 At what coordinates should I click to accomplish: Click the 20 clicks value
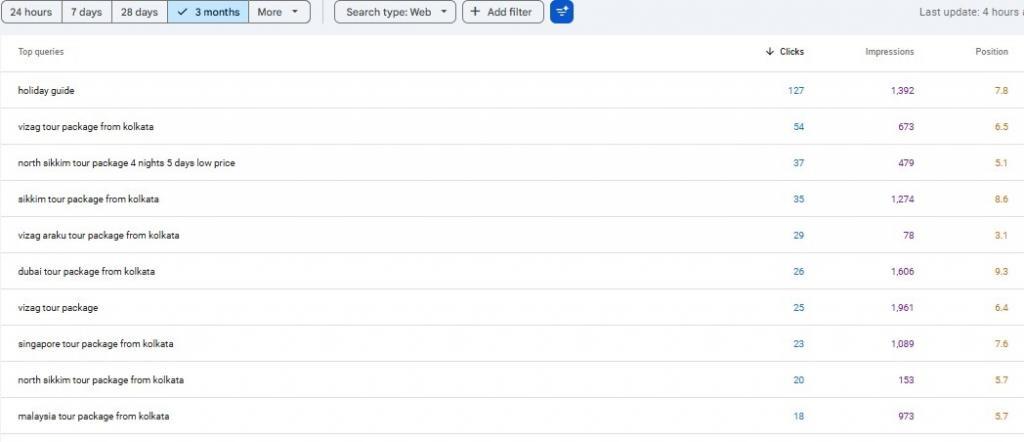(x=799, y=380)
